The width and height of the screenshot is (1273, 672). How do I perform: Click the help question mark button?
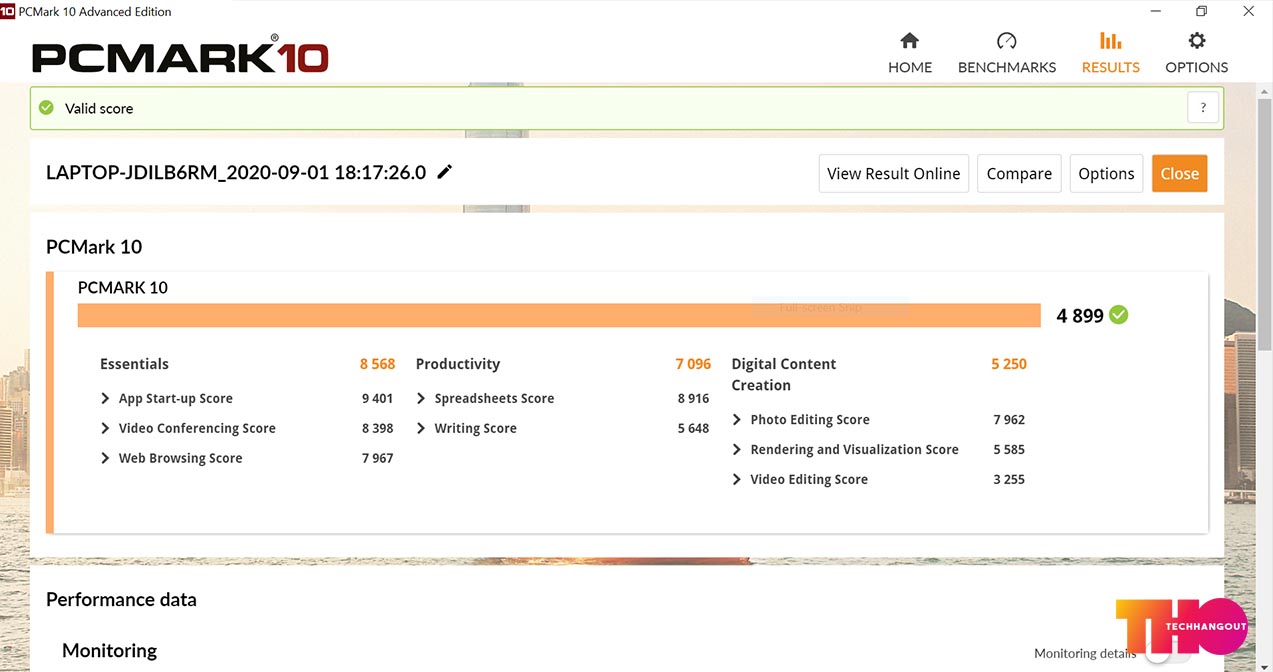pos(1203,108)
